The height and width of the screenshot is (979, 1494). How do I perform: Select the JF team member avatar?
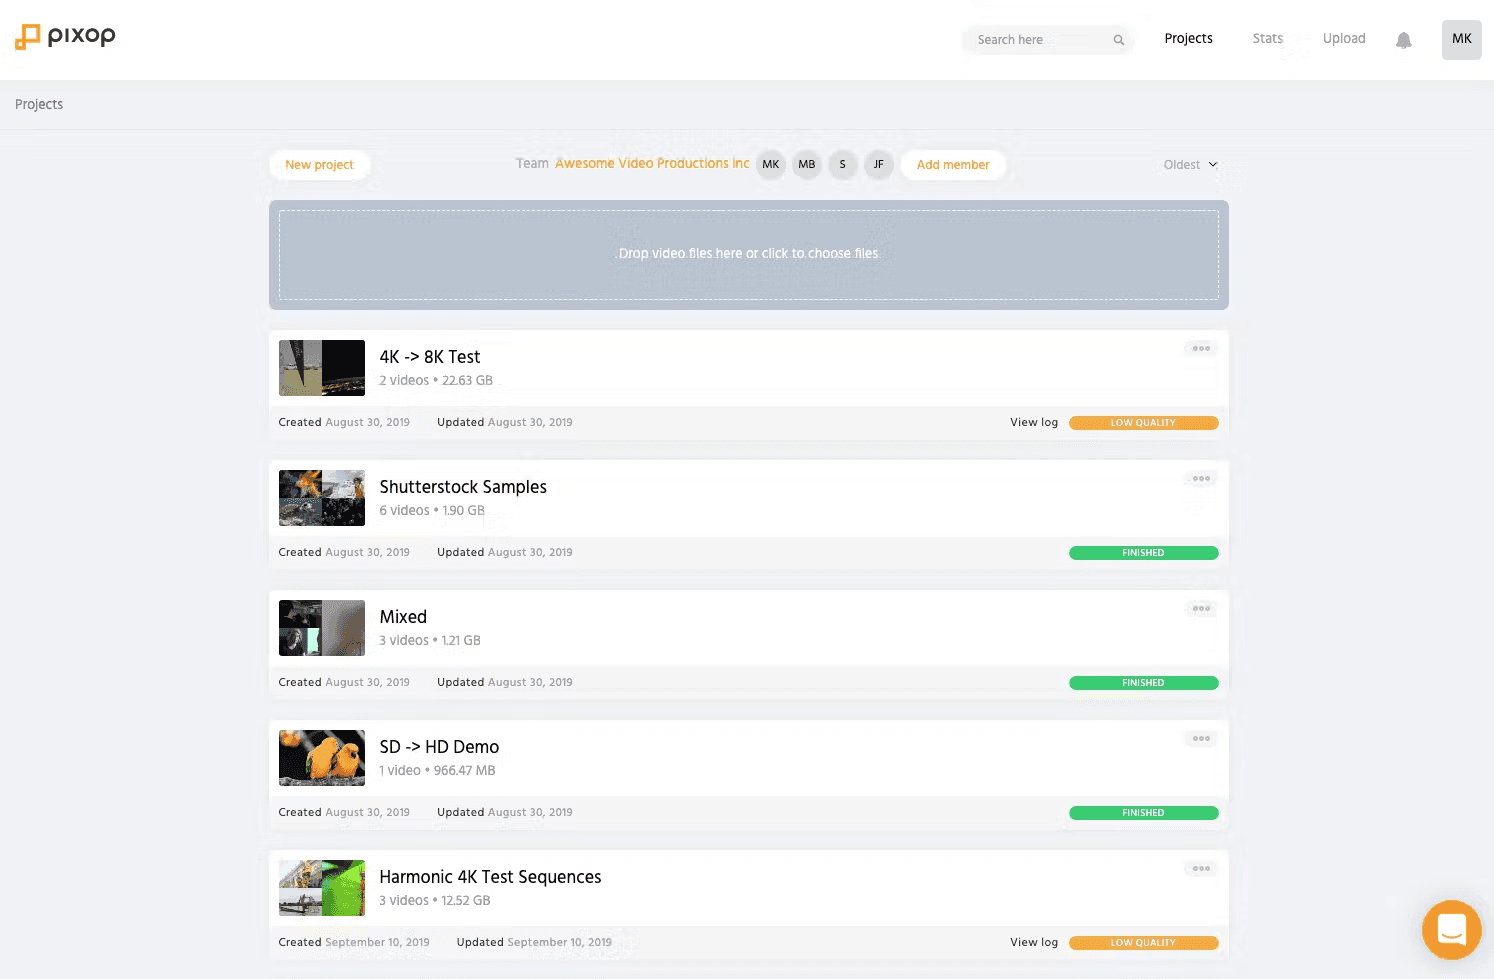pos(879,165)
